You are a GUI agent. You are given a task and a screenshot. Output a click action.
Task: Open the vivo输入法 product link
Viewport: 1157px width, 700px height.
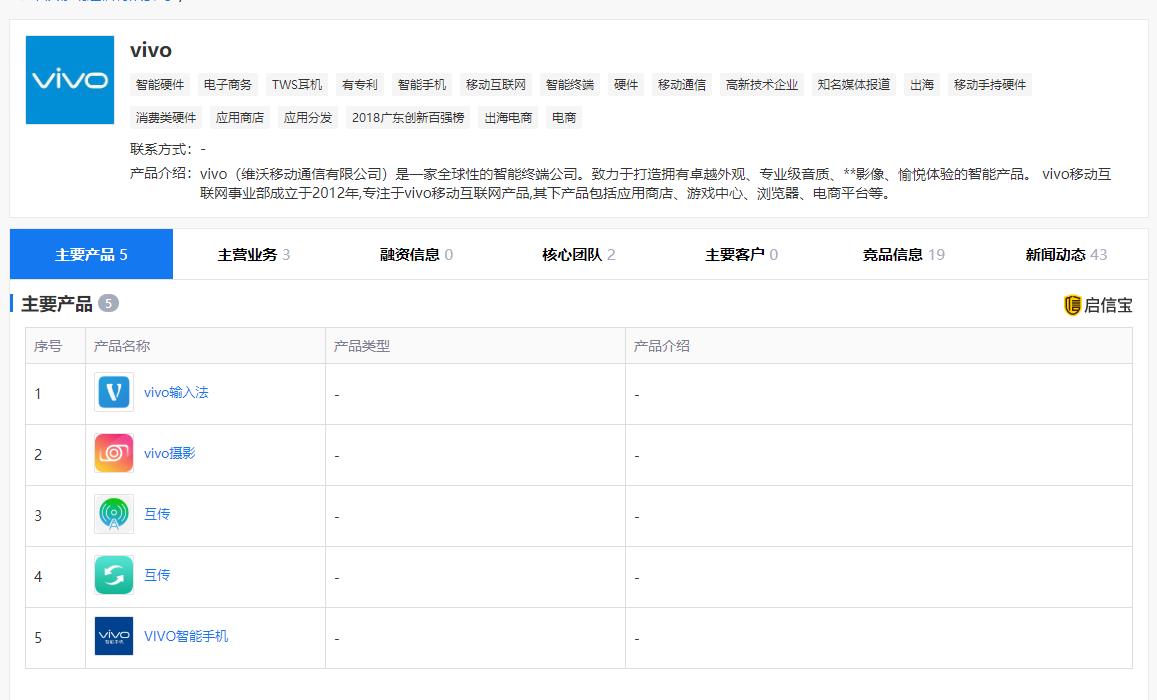pos(176,393)
